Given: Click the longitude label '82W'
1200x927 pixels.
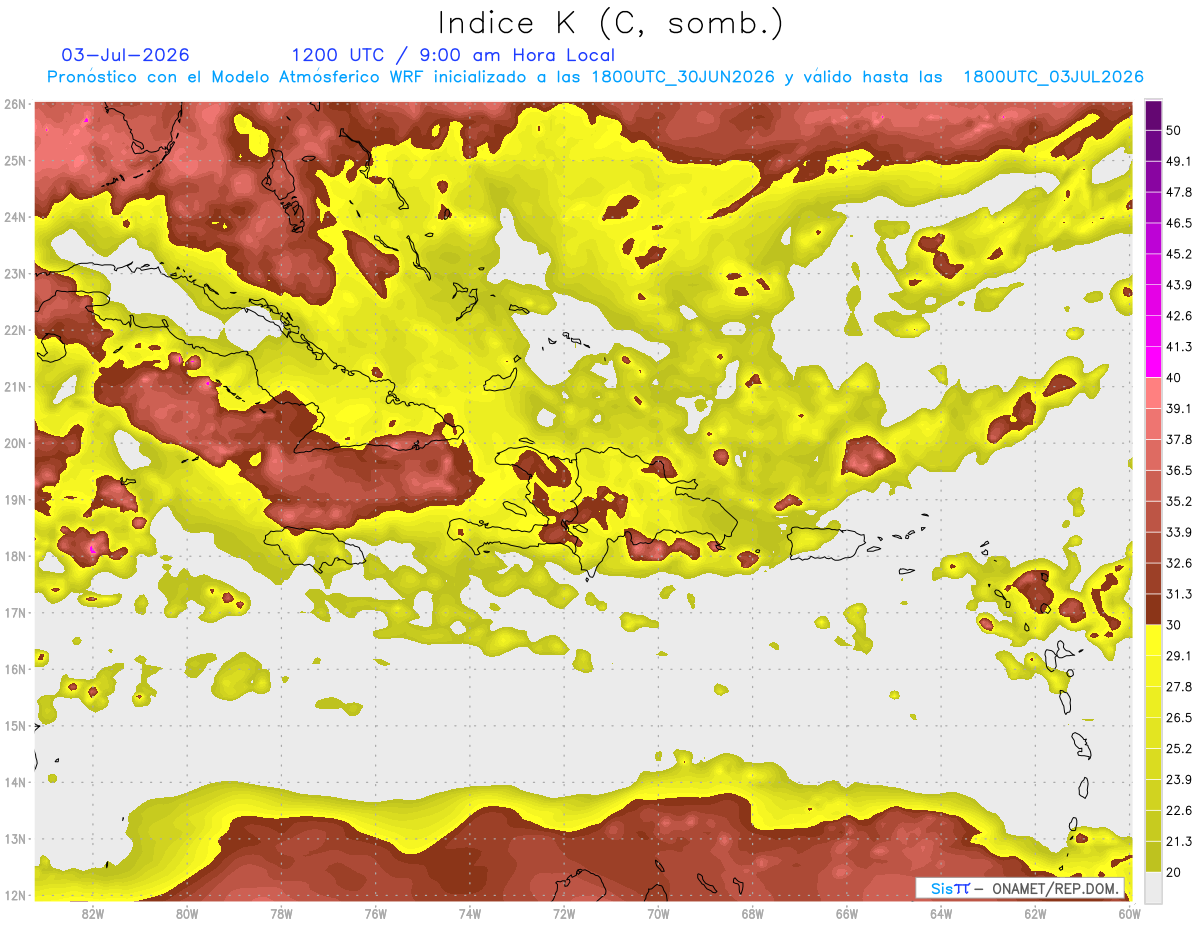Looking at the screenshot, I should (x=92, y=913).
